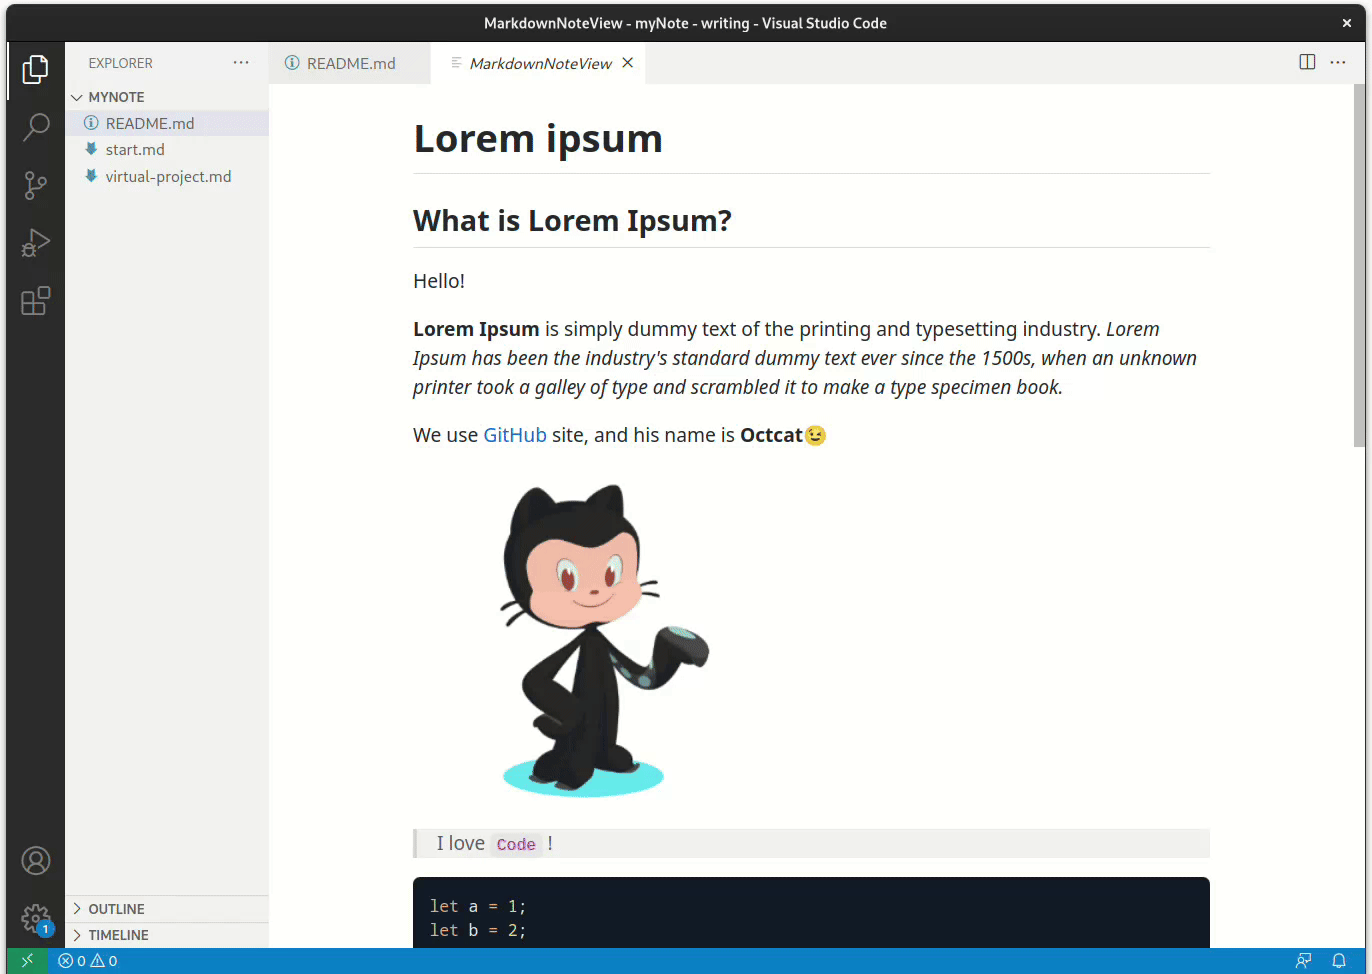Click the 'let a = 1;' code line
1372x974 pixels.
[x=478, y=906]
